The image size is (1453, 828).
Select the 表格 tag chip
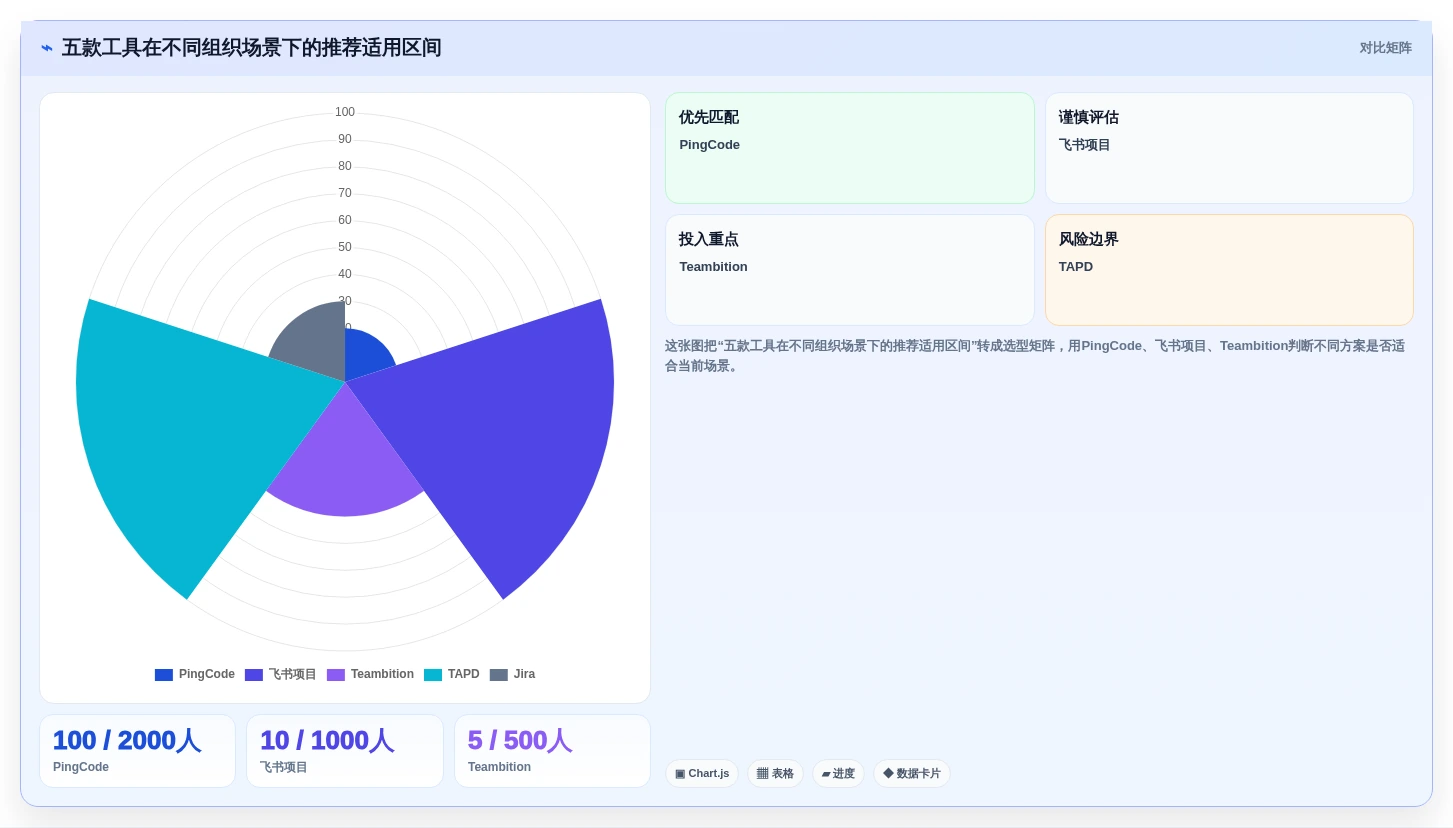click(775, 774)
